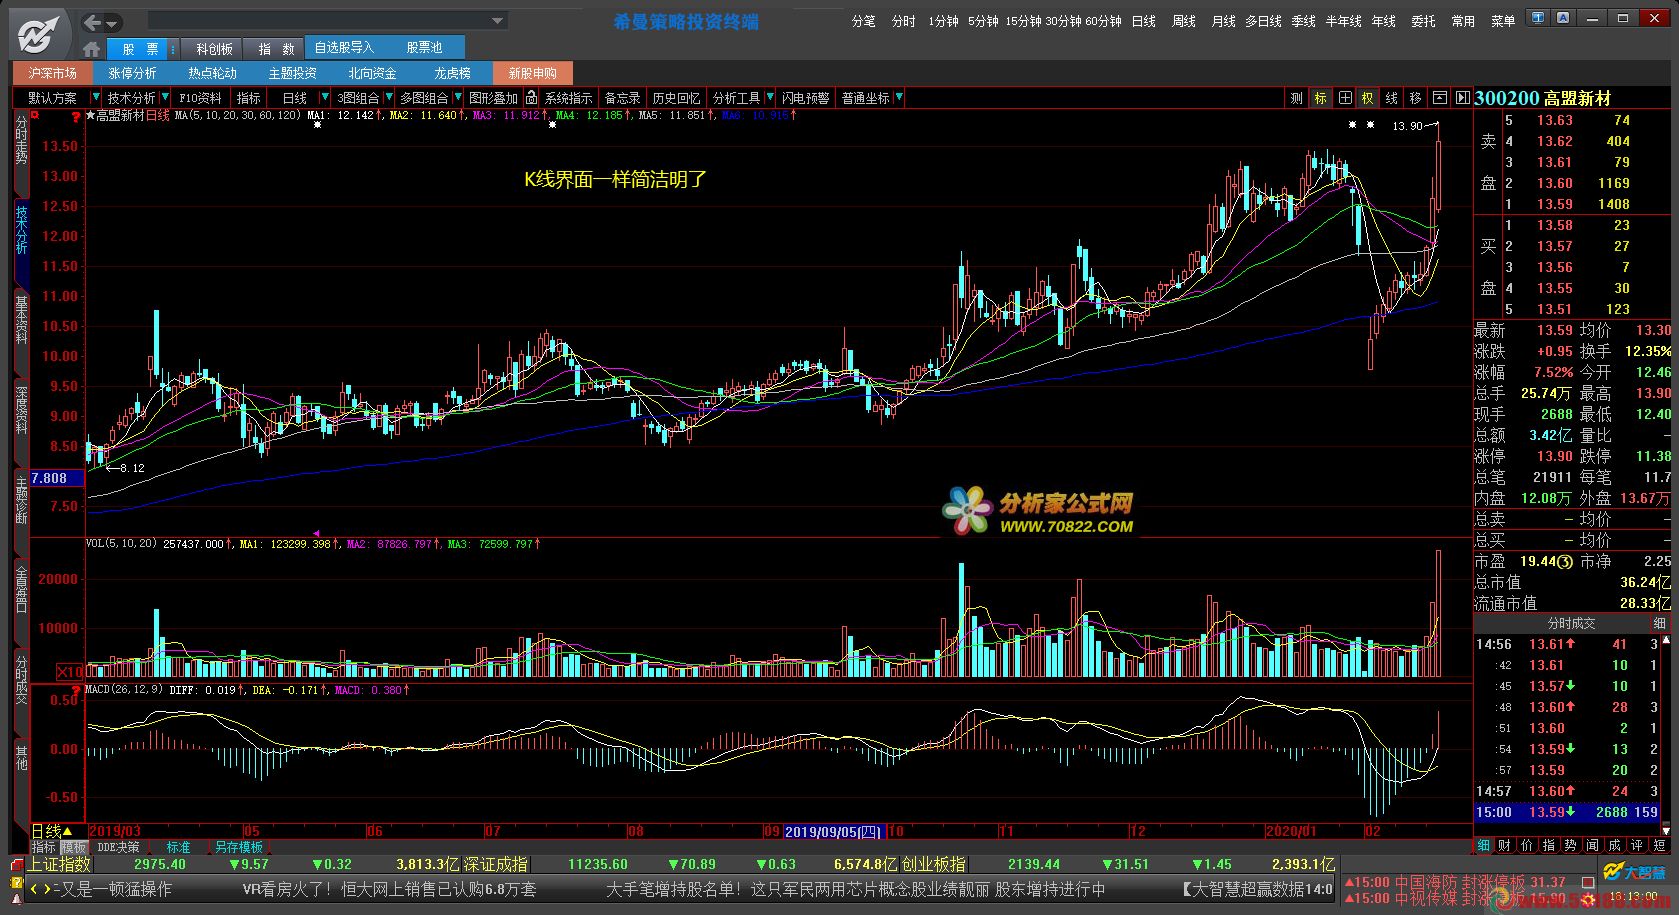Open the 菜单 menu
This screenshot has width=1679, height=915.
click(x=1503, y=21)
